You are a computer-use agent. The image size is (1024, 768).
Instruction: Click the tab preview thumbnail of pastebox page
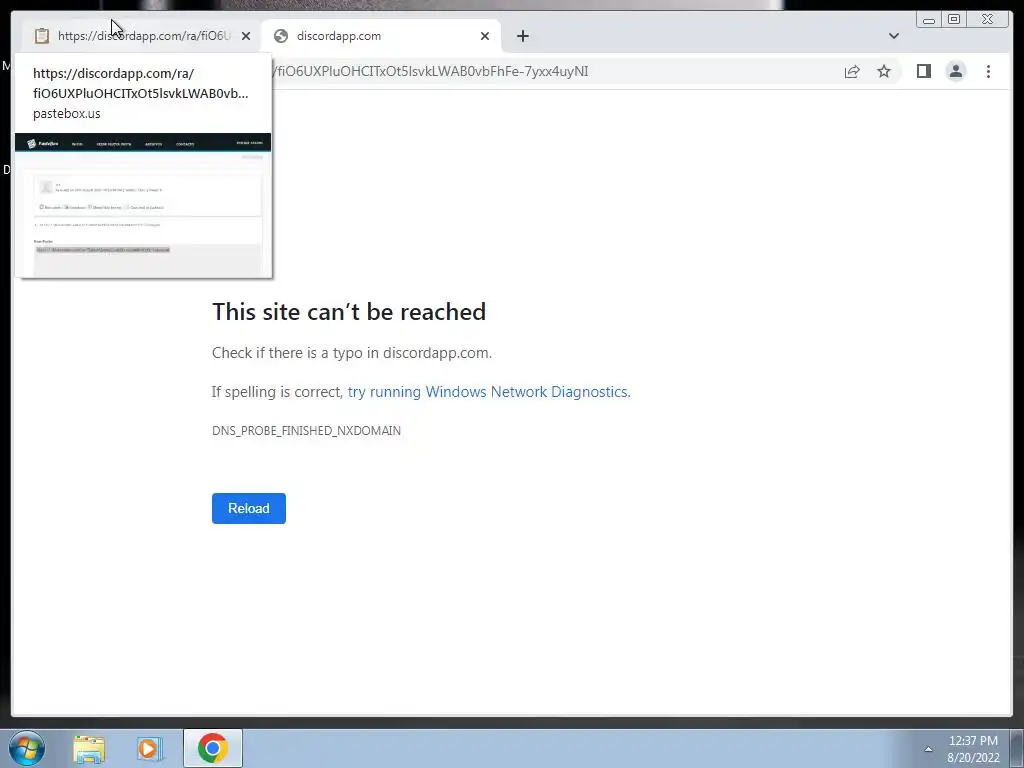point(143,204)
